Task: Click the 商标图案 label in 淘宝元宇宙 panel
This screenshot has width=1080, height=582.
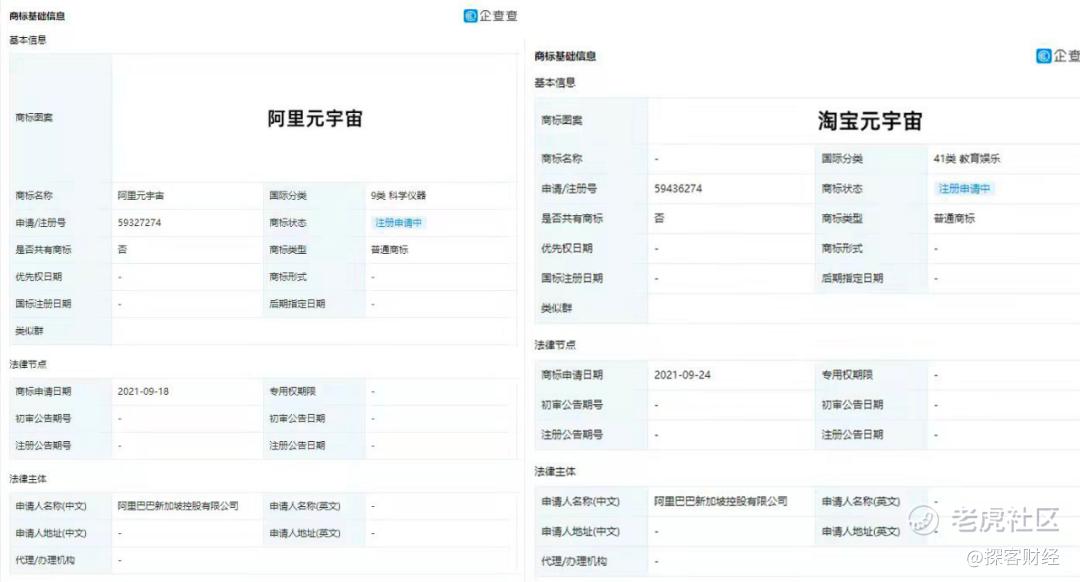Action: pos(561,120)
